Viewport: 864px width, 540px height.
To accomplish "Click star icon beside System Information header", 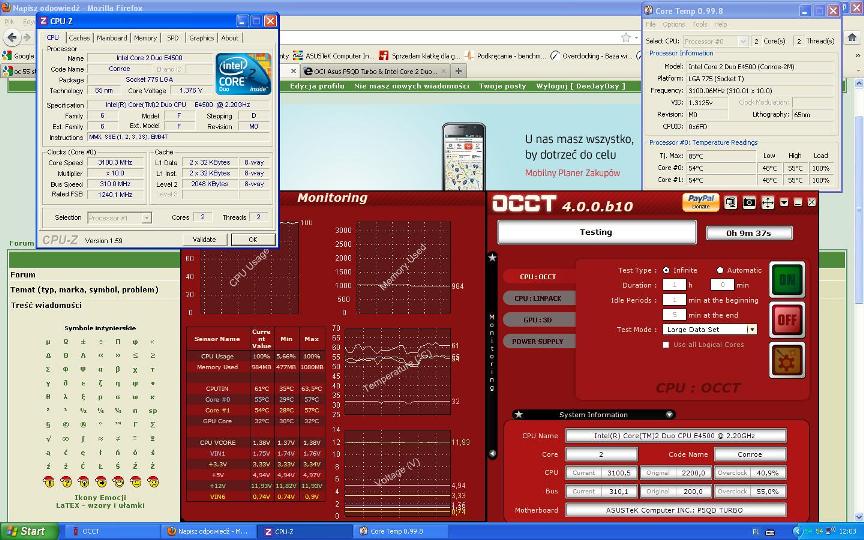I will coord(519,414).
